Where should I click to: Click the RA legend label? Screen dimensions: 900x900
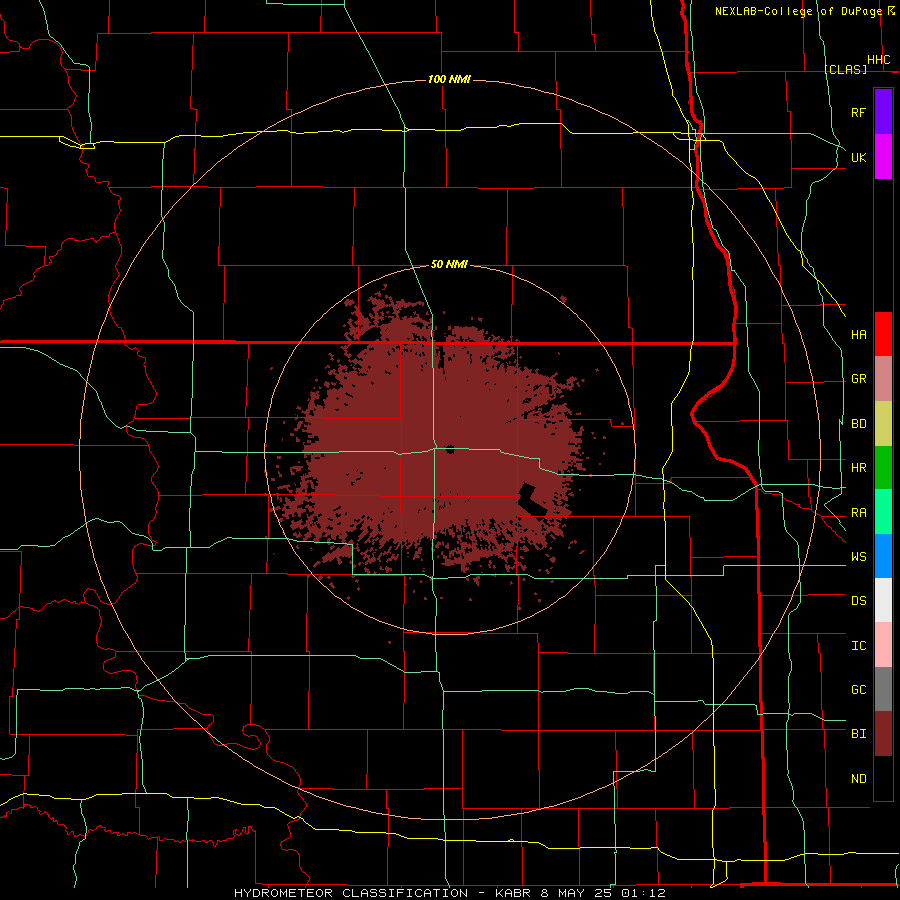(x=858, y=513)
